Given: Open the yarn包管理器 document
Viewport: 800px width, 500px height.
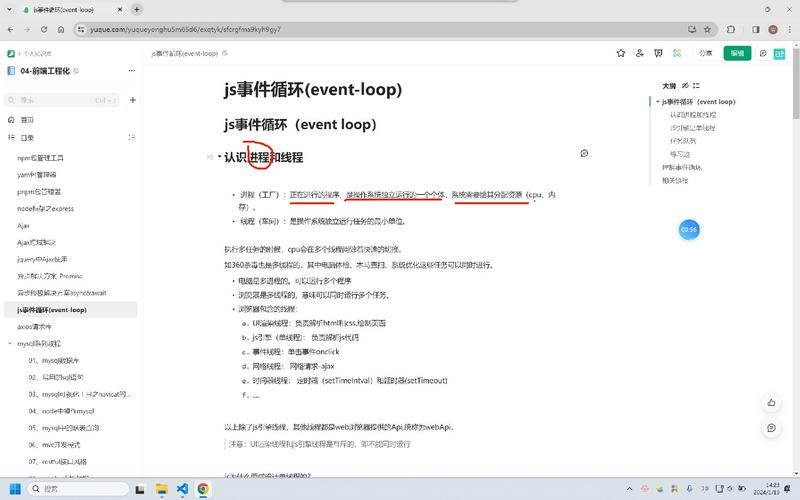Looking at the screenshot, I should (37, 175).
